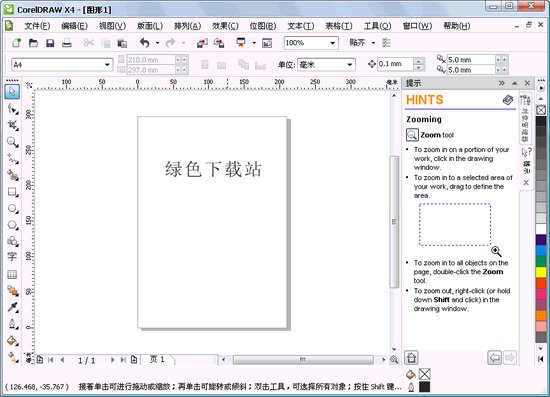Click the no-color X swatch in palette
This screenshot has height=397, width=550.
tap(541, 110)
